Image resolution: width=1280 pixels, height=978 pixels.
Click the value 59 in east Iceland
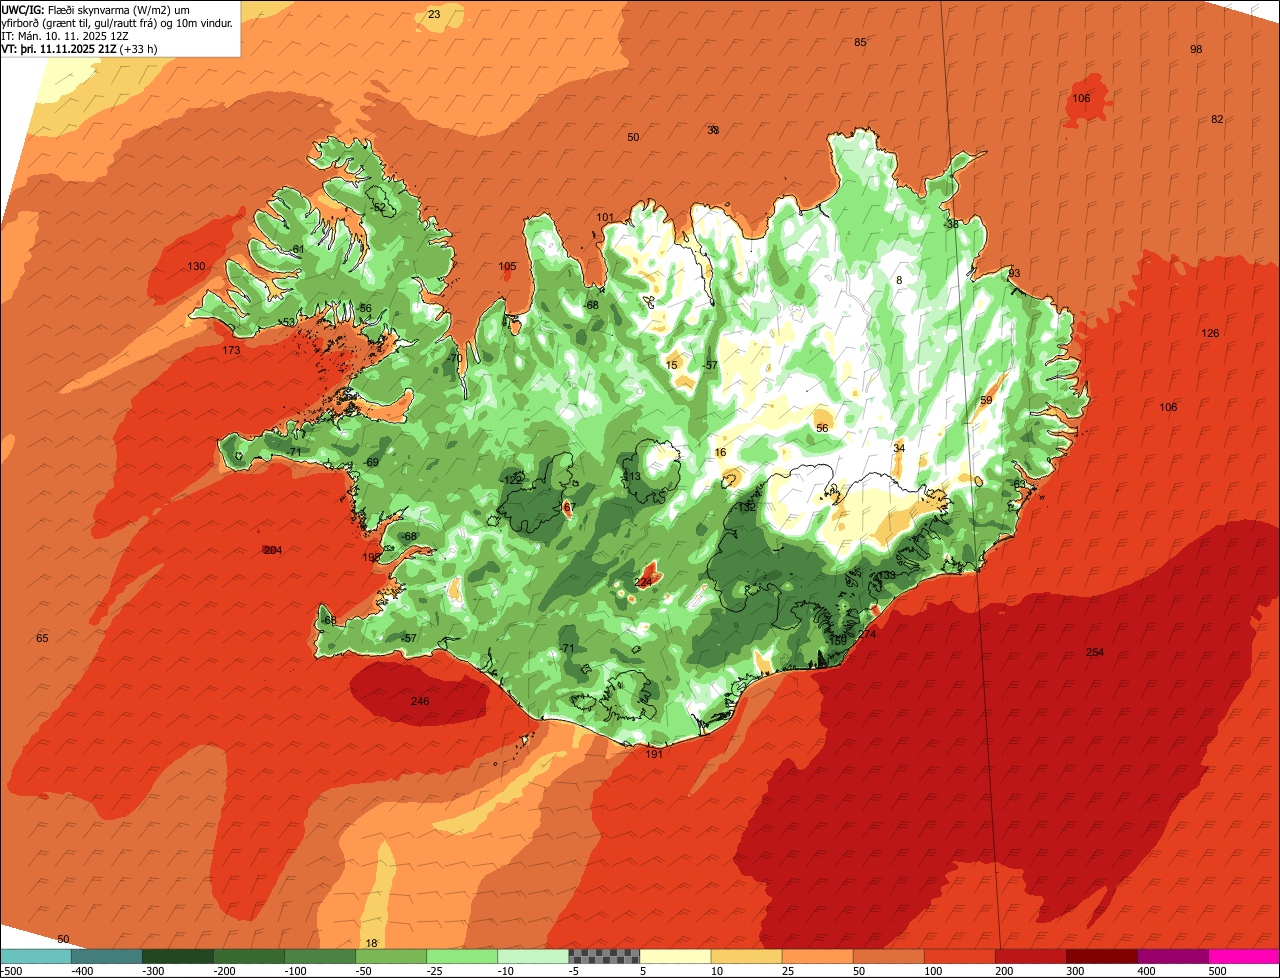click(986, 400)
